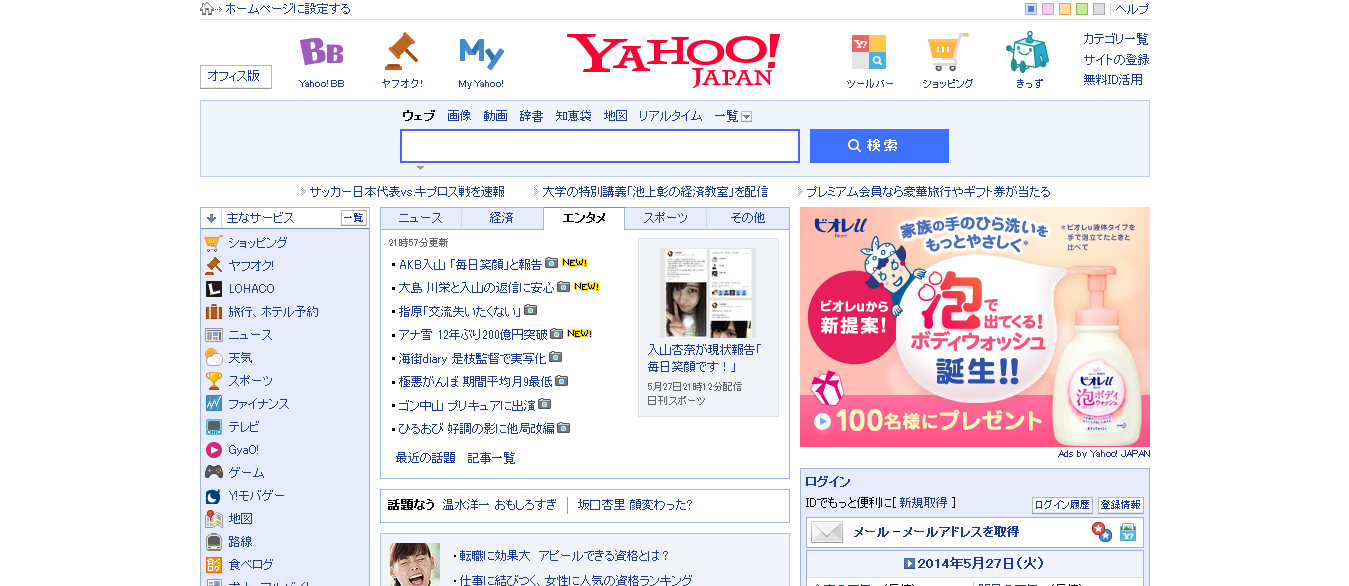Switch to the その他 tab
This screenshot has height=586, width=1349.
[x=747, y=218]
